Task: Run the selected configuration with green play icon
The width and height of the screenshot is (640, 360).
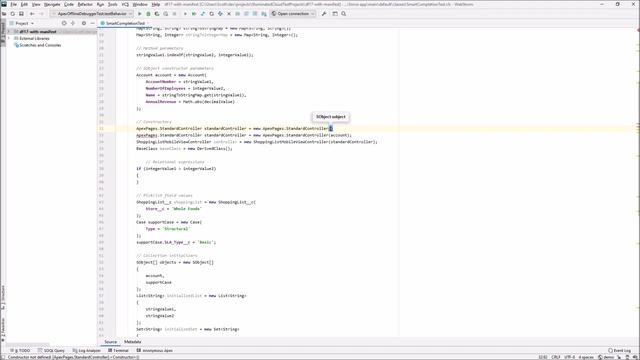Action: (140, 14)
